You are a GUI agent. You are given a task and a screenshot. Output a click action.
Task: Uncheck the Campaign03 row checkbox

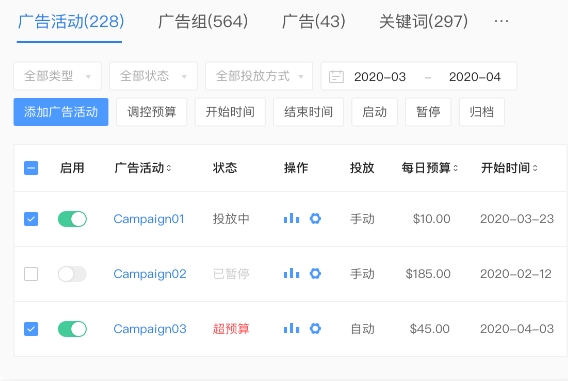[31, 329]
